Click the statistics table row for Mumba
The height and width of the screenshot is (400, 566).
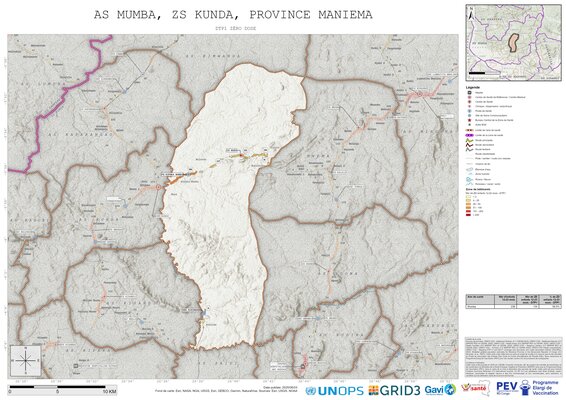click(513, 306)
